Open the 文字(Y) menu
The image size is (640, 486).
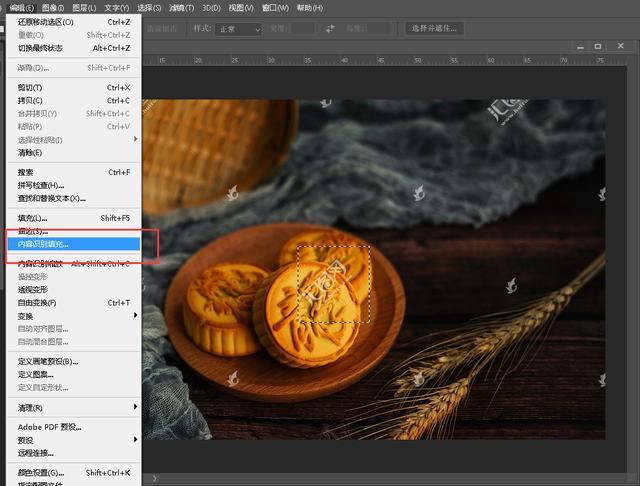coord(116,8)
